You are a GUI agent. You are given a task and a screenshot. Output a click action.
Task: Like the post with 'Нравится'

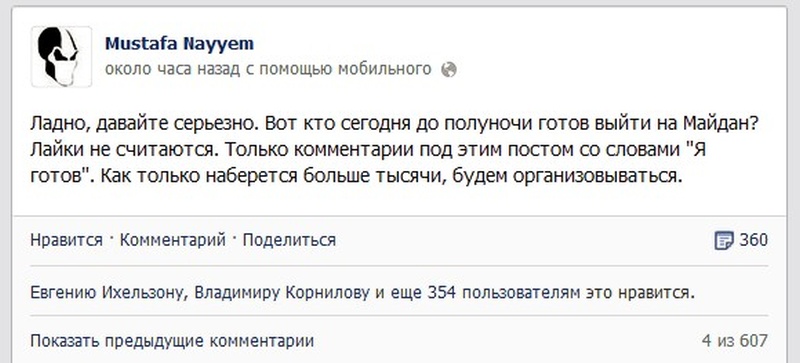[x=66, y=240]
